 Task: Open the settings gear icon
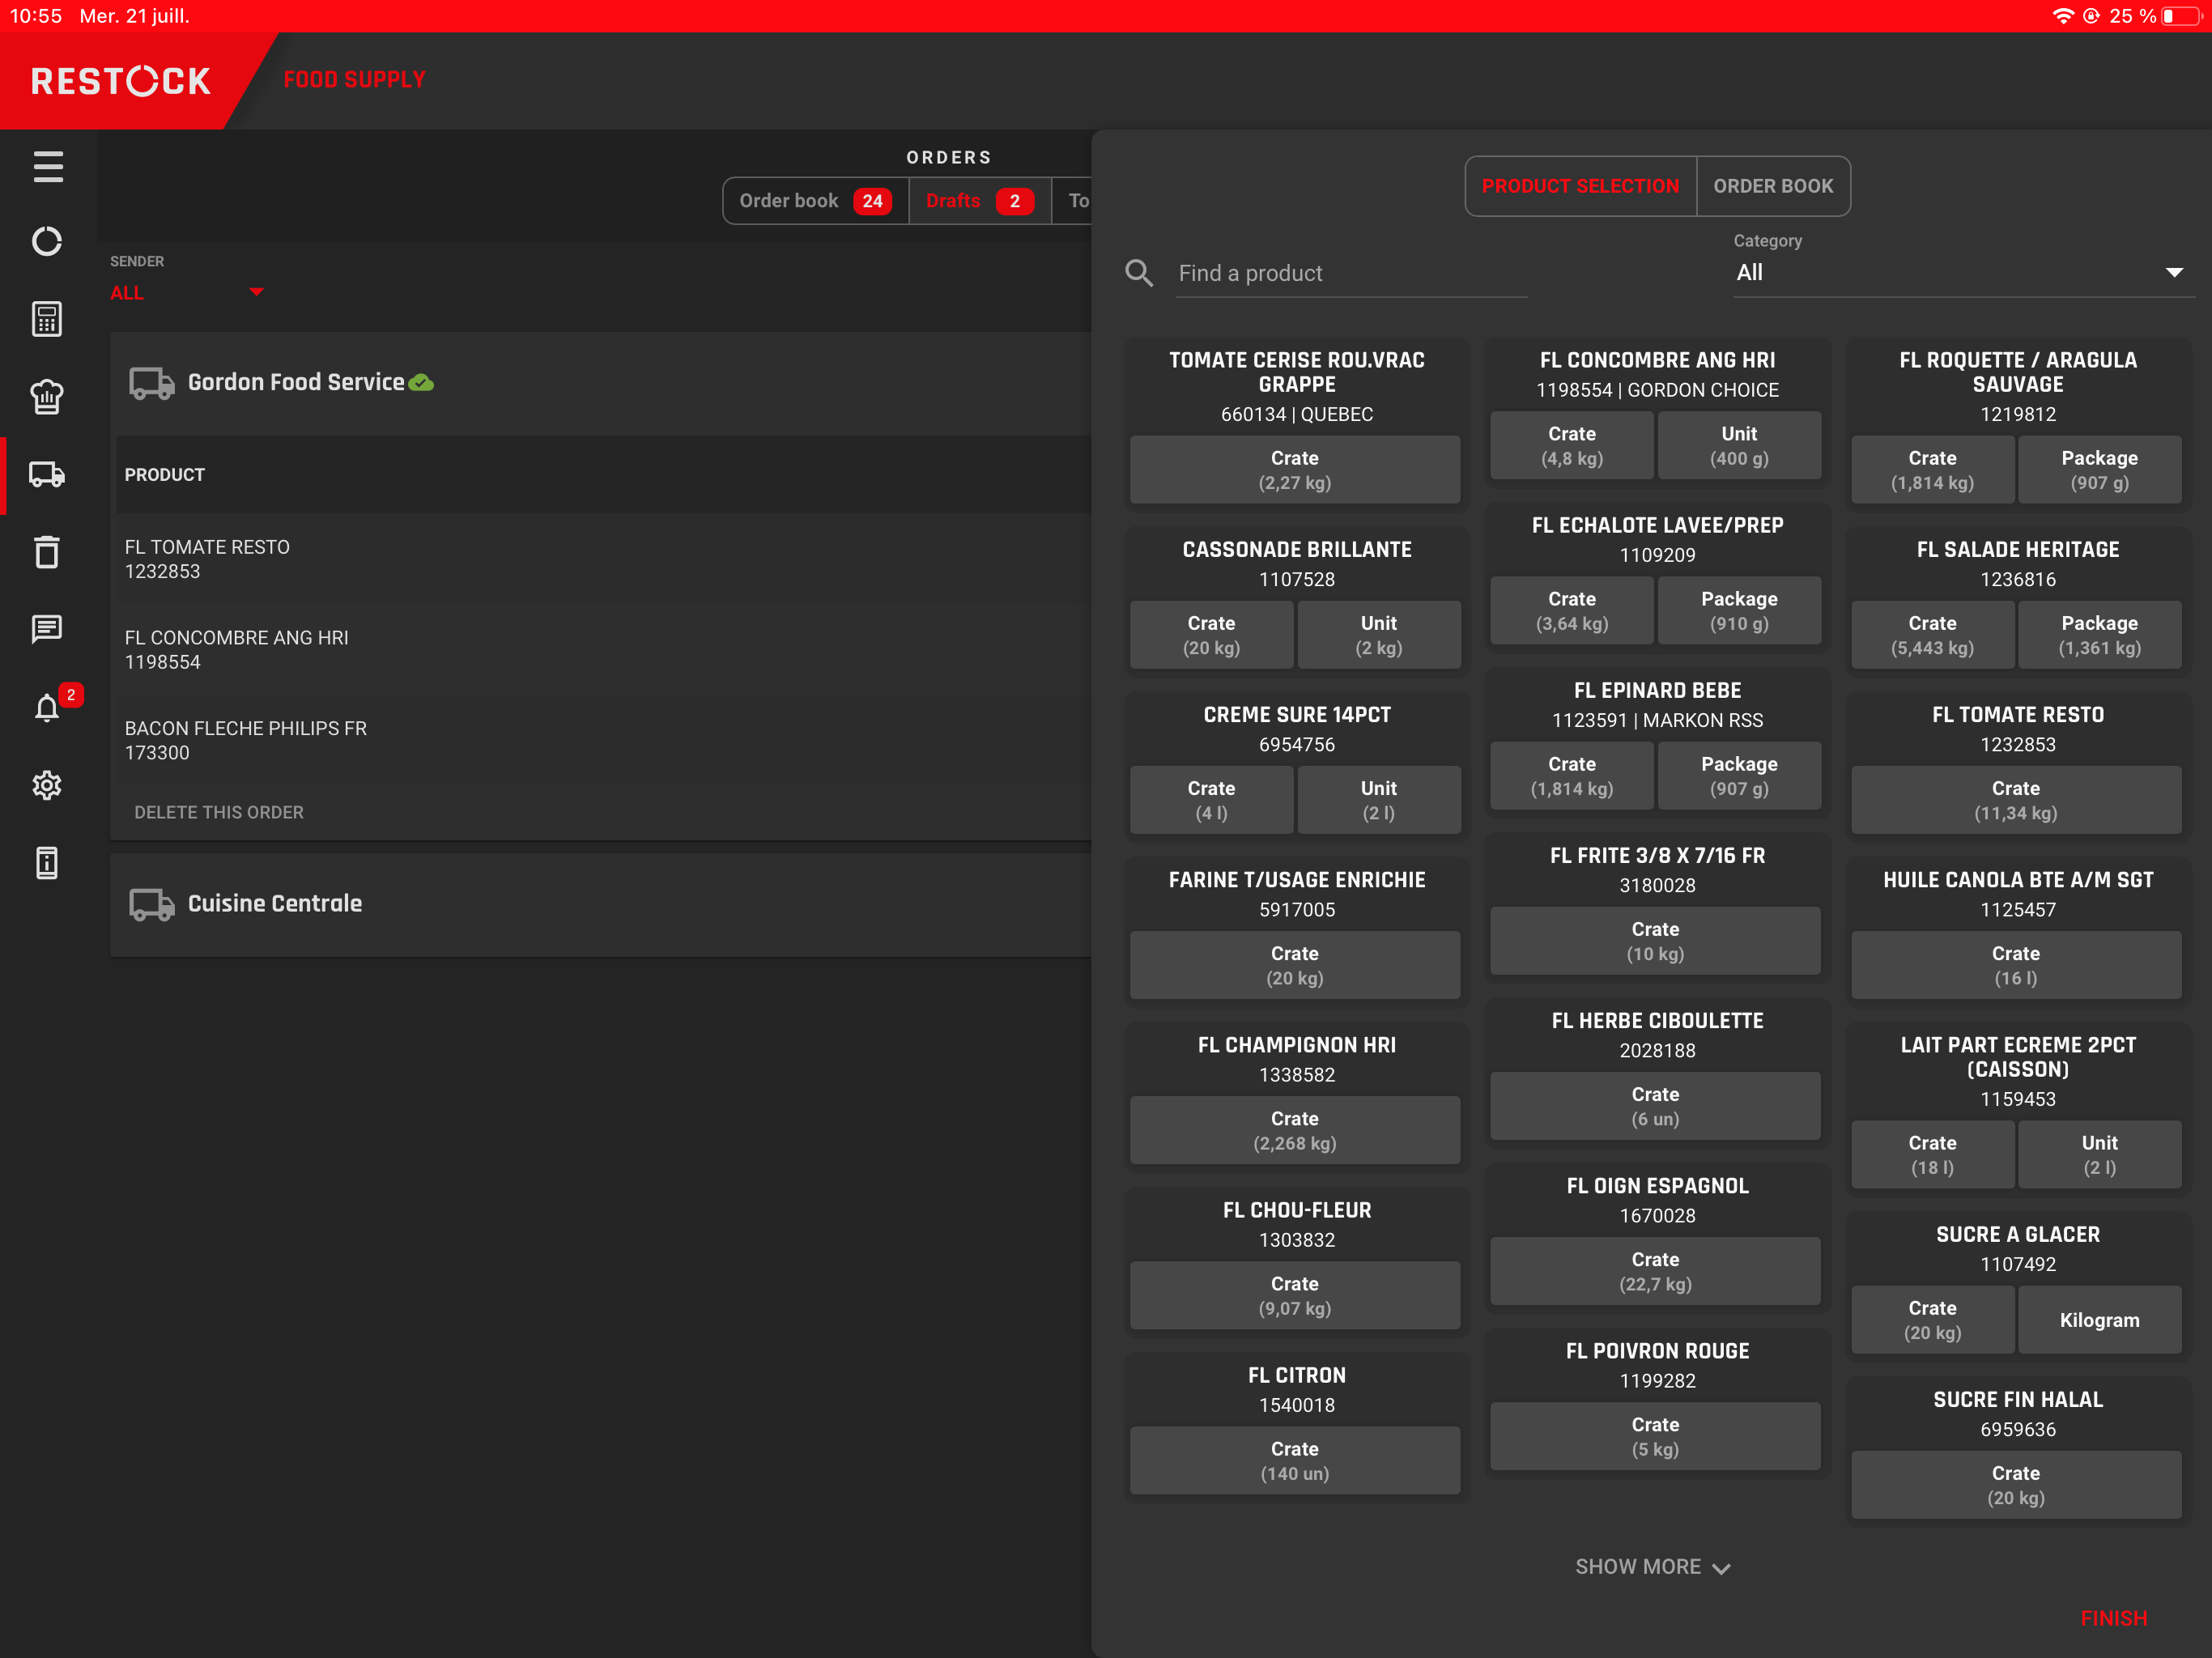click(x=47, y=785)
